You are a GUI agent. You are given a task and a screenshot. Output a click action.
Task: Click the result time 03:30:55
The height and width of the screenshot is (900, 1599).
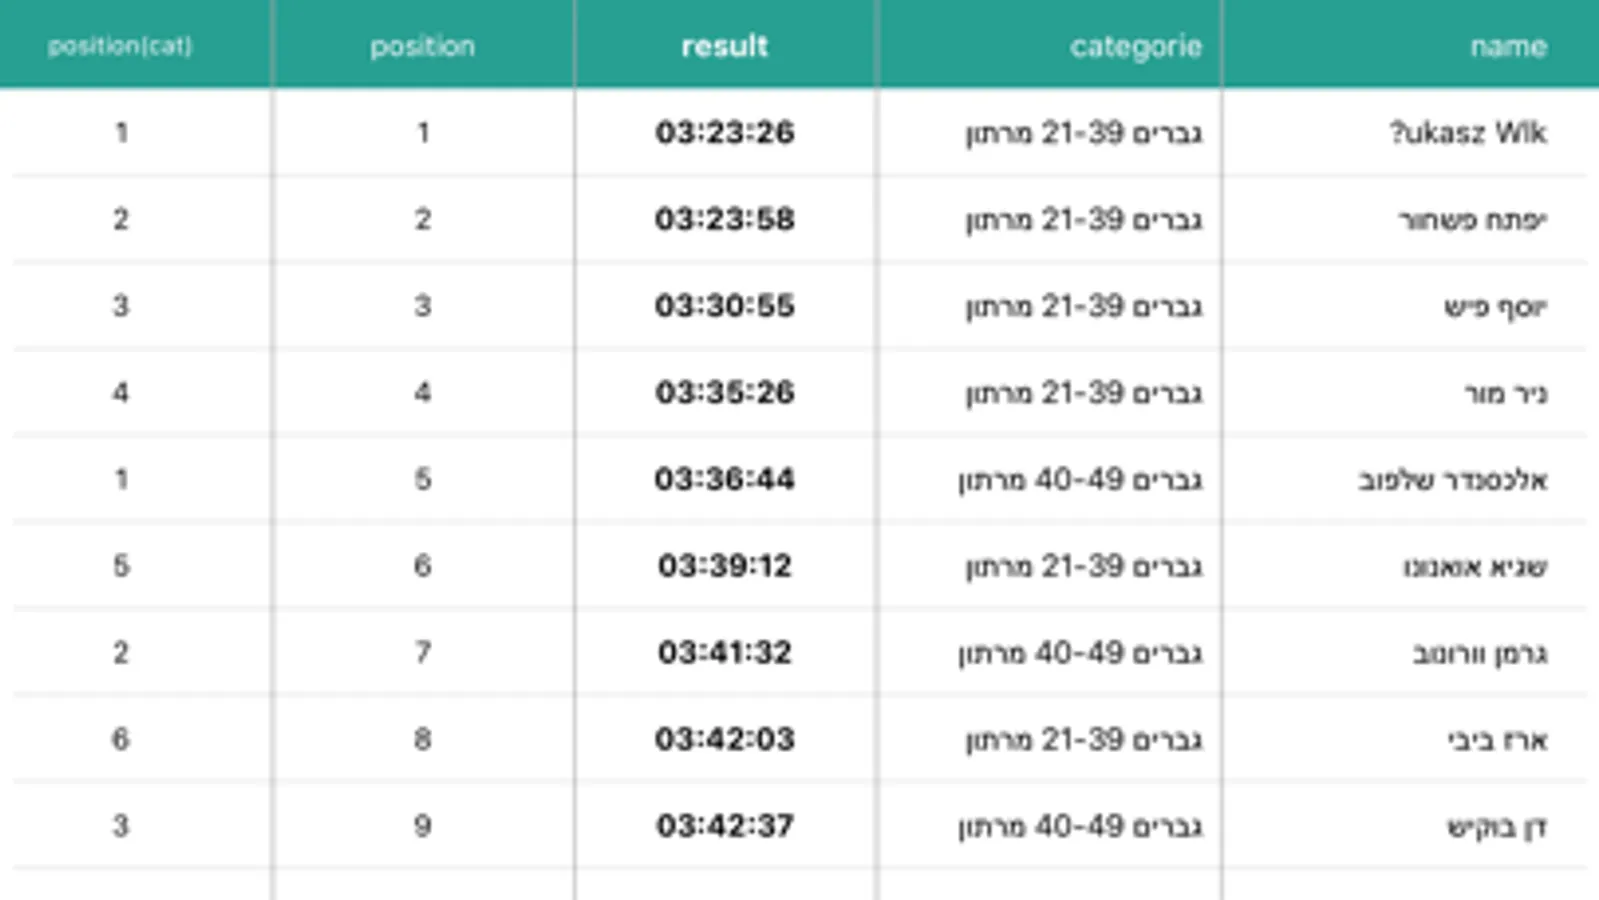pyautogui.click(x=724, y=305)
